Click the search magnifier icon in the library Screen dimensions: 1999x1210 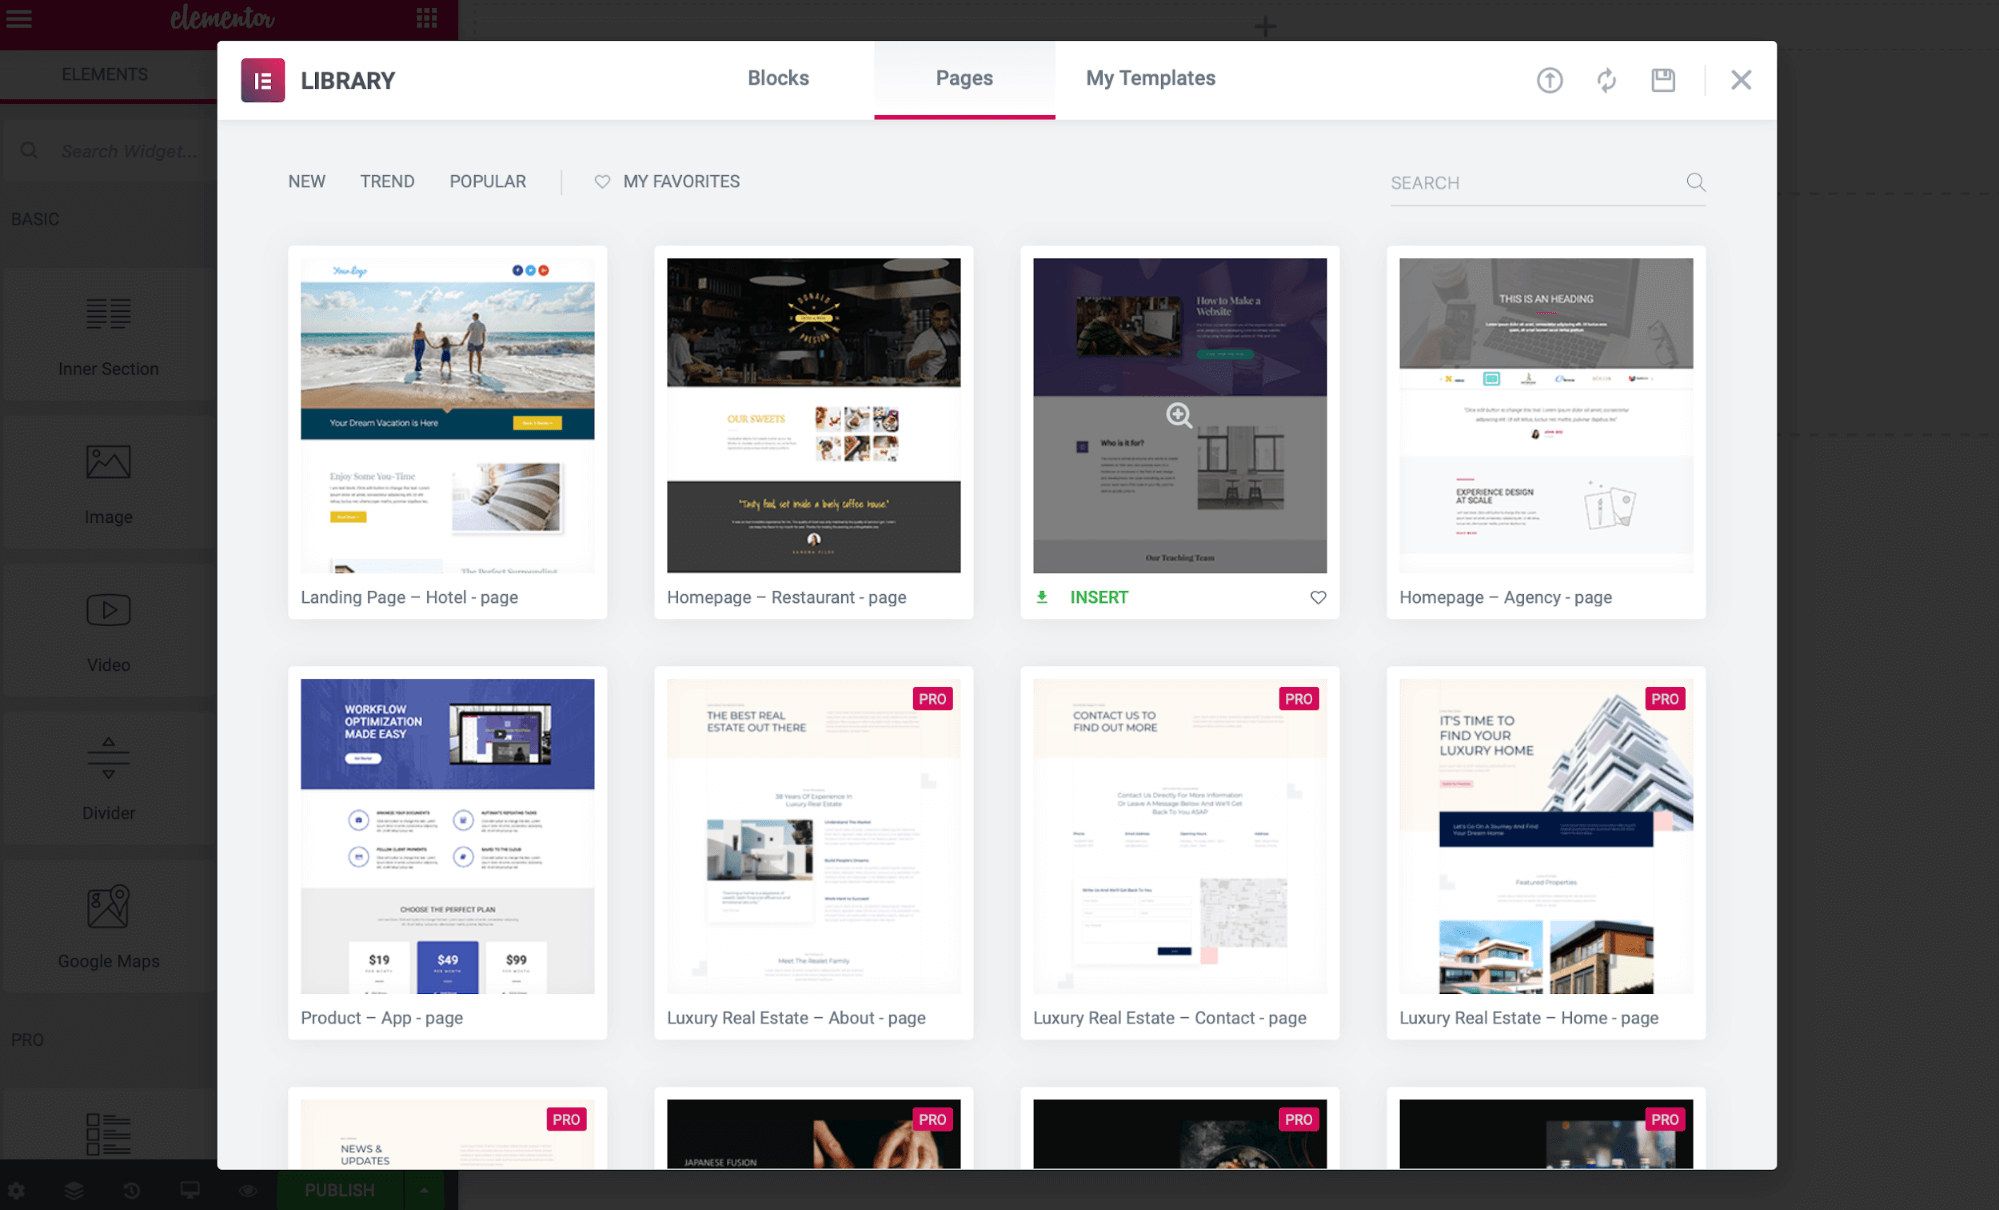[1695, 182]
